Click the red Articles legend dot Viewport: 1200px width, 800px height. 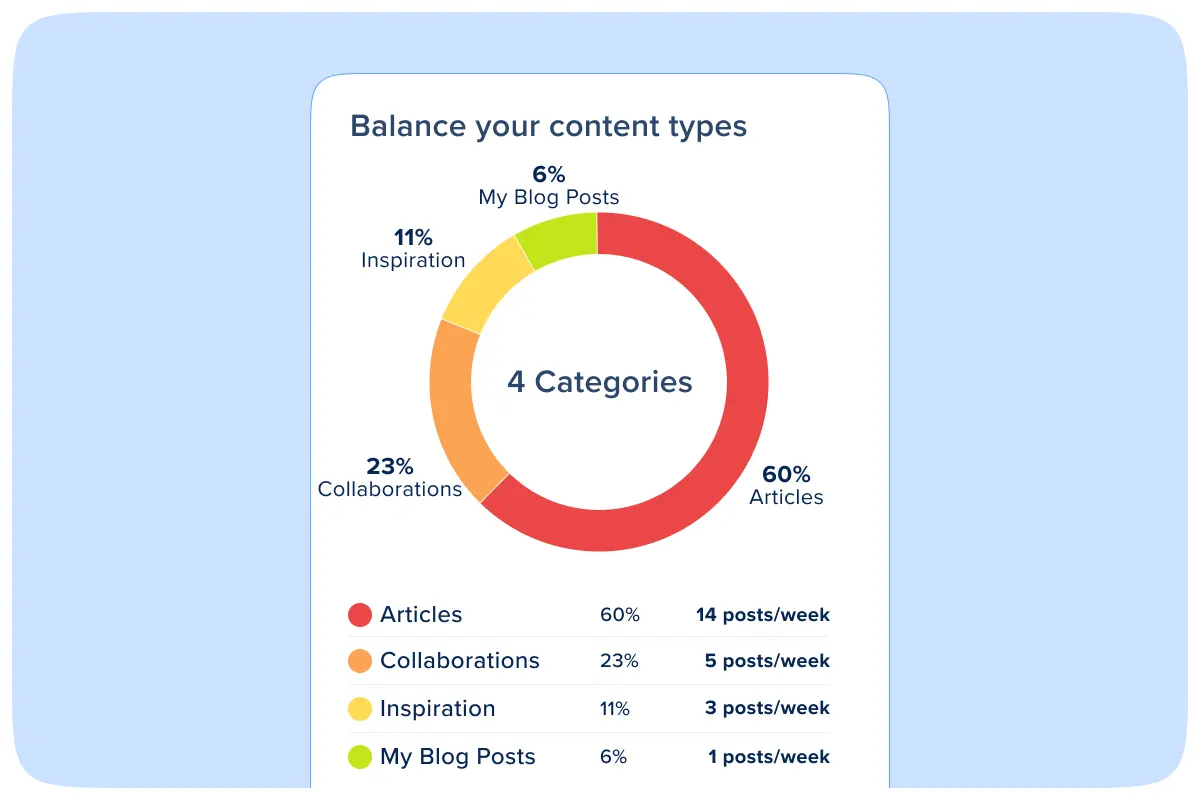360,614
